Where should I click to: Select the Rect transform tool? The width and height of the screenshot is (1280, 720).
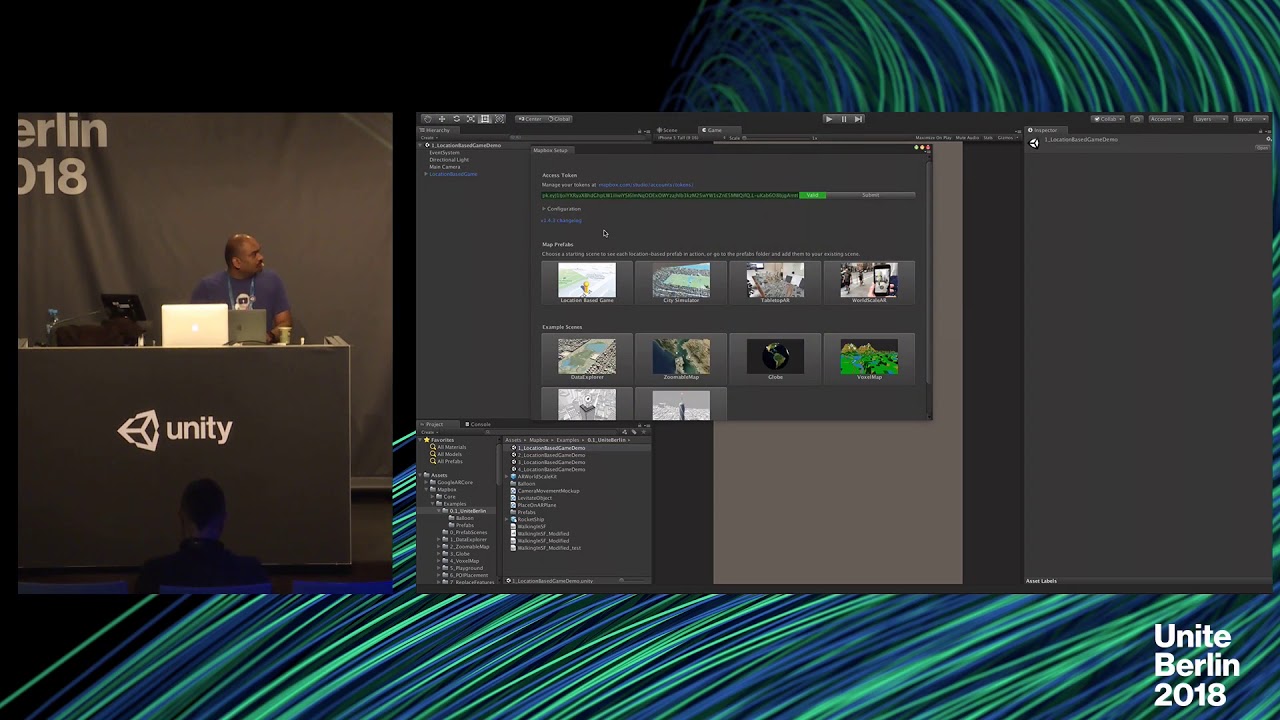click(x=485, y=119)
